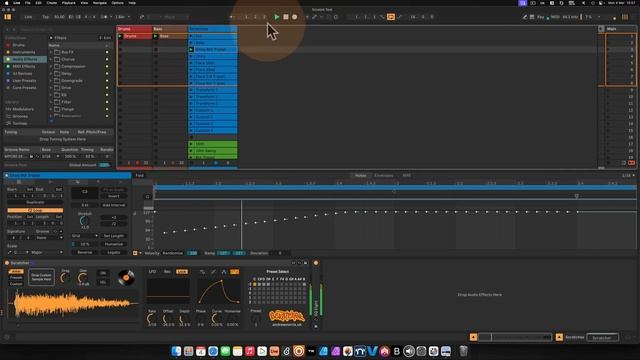Click the Humanize button in pitch tools
Viewport: 640px width, 360px height.
(113, 244)
